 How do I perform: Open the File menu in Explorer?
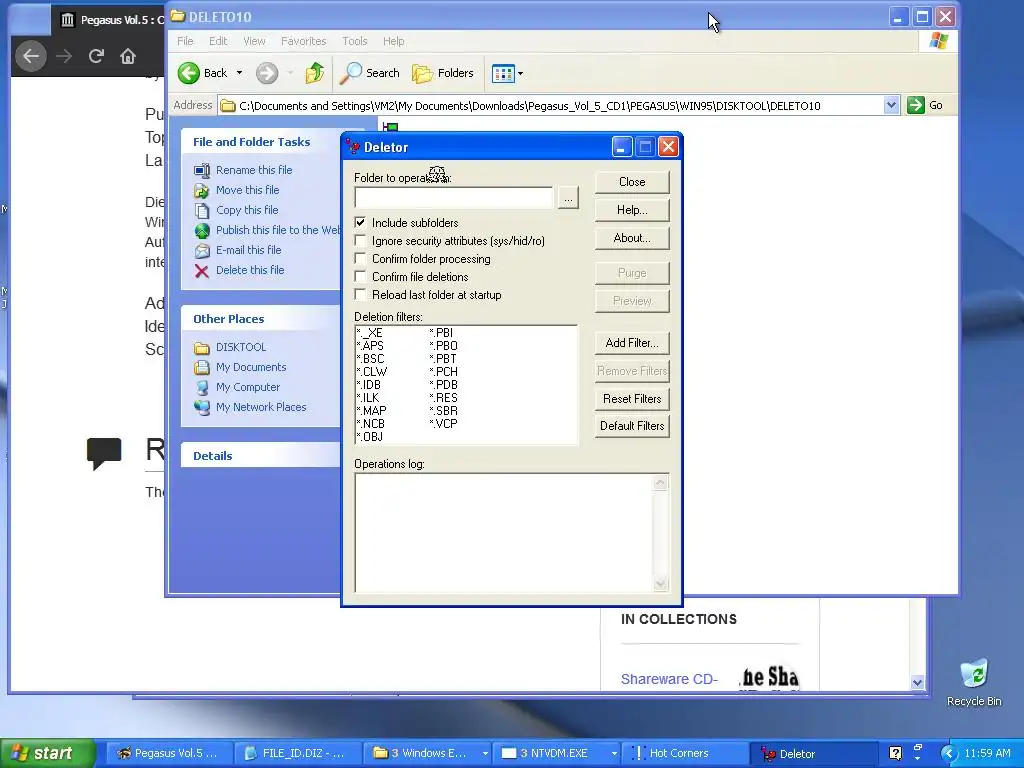coord(185,41)
